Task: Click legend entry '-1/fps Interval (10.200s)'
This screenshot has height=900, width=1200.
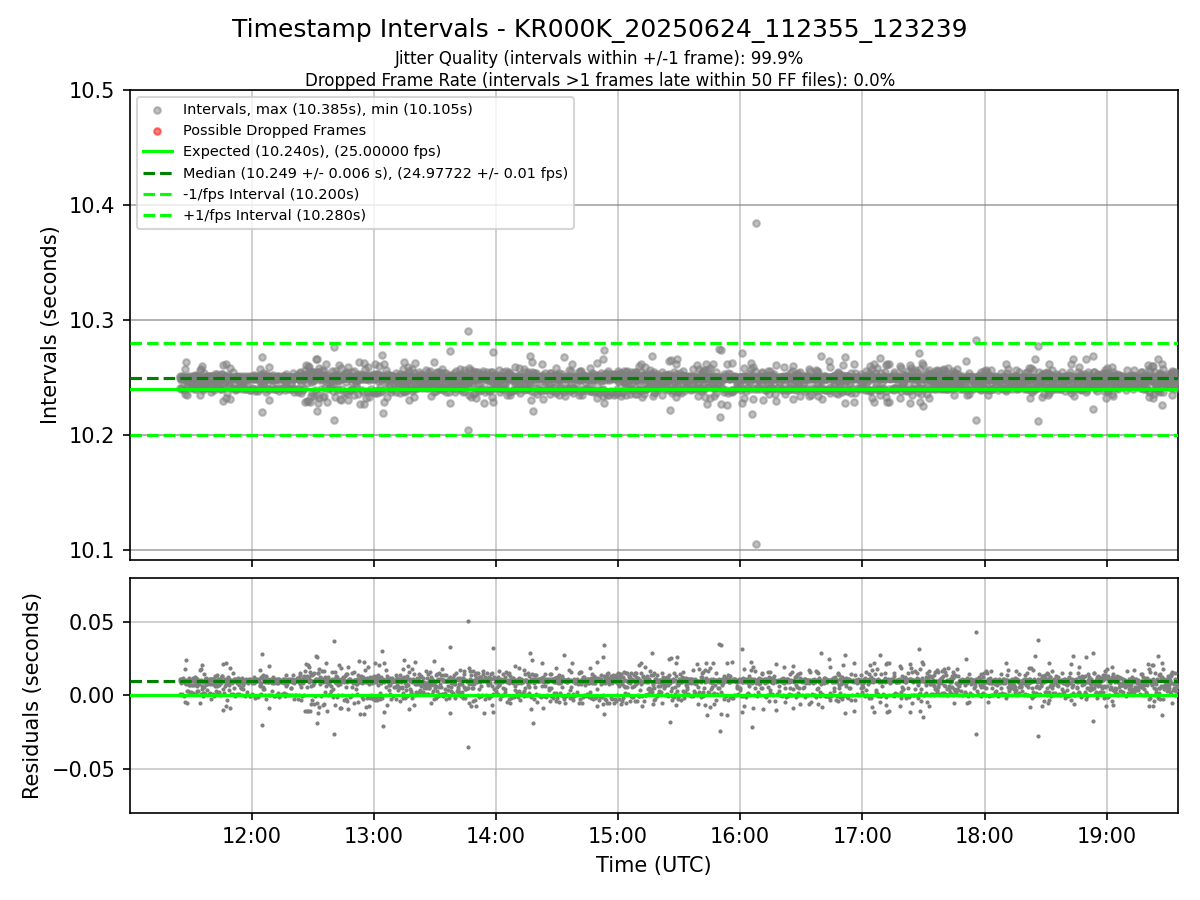Action: (x=271, y=194)
